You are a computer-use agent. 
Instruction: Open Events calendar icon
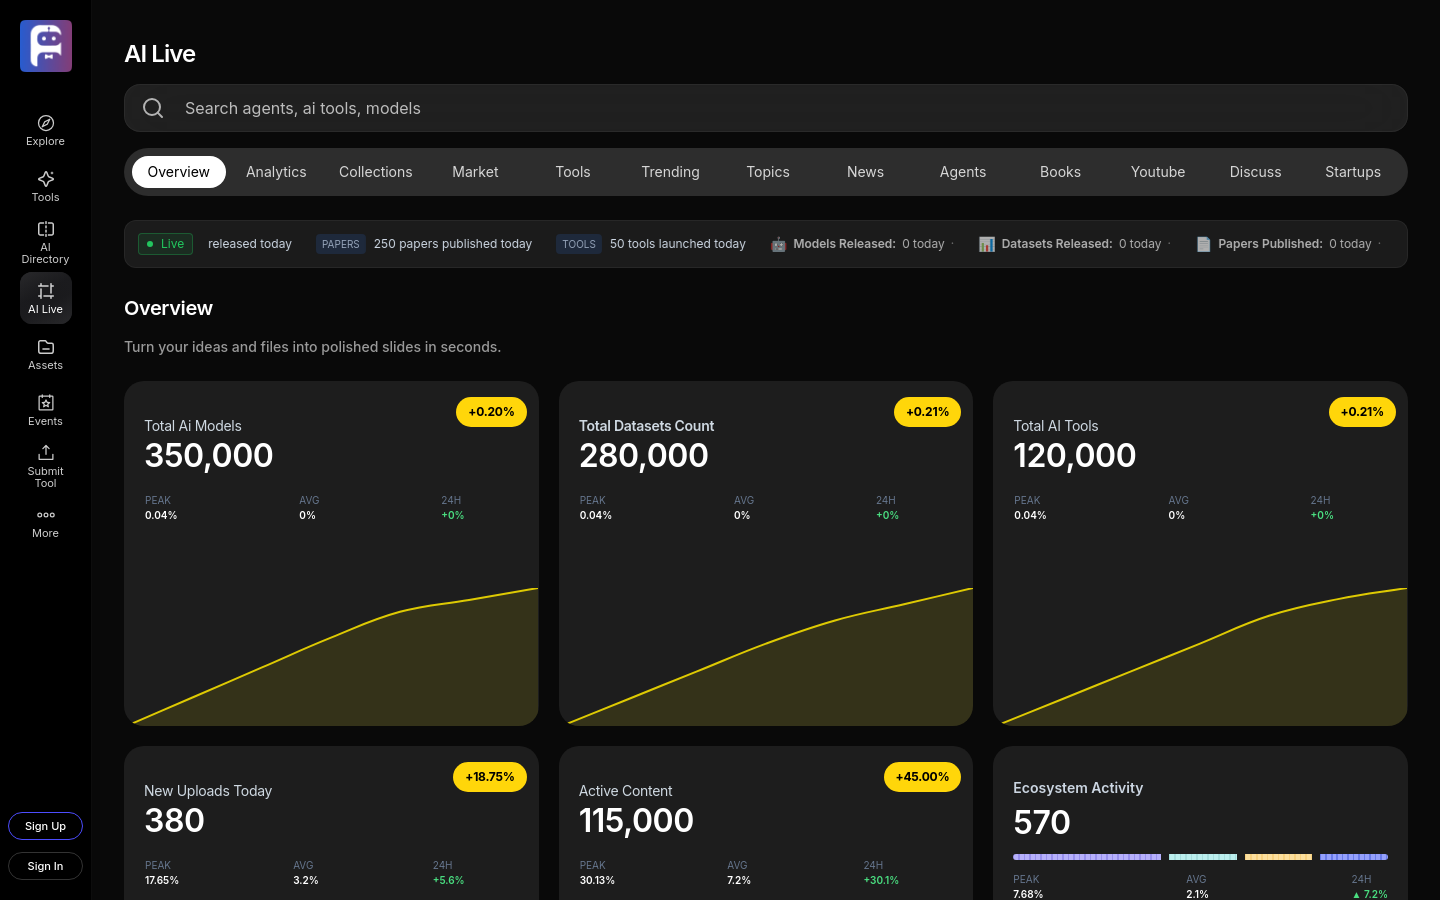[x=46, y=403]
